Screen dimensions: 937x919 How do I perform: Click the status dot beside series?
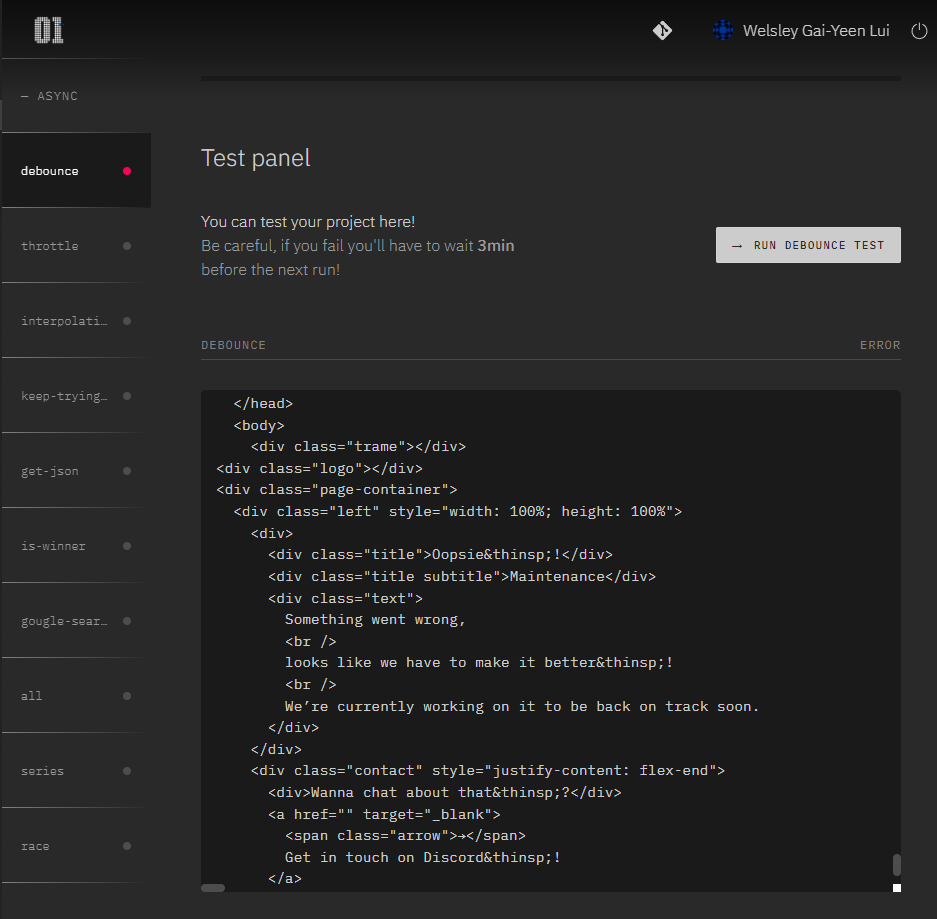coord(127,771)
